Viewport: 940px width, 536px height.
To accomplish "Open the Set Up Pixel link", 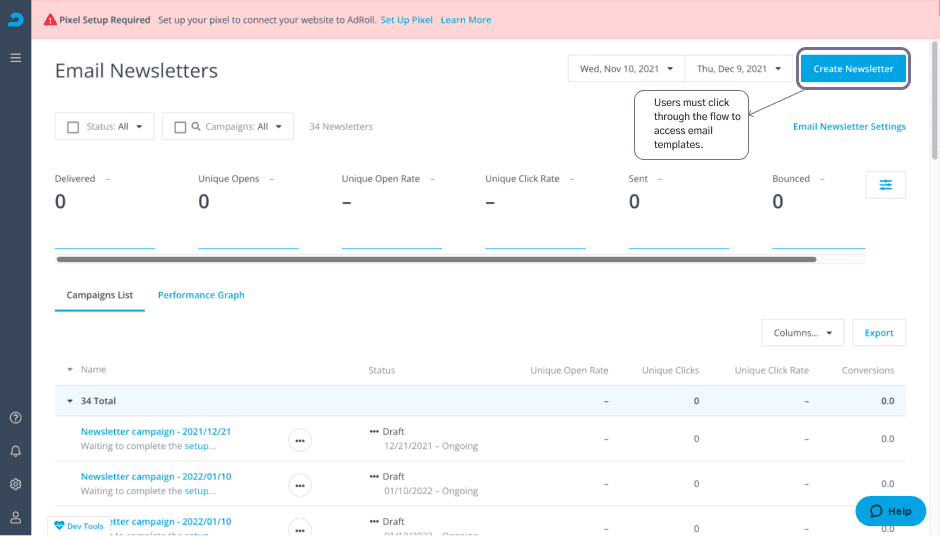I will coord(406,20).
